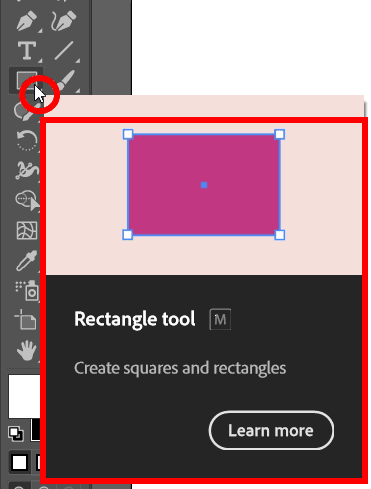Screen dimensions: 371x489
Task: Pick the Eyedropper tool
Action: click(26, 260)
